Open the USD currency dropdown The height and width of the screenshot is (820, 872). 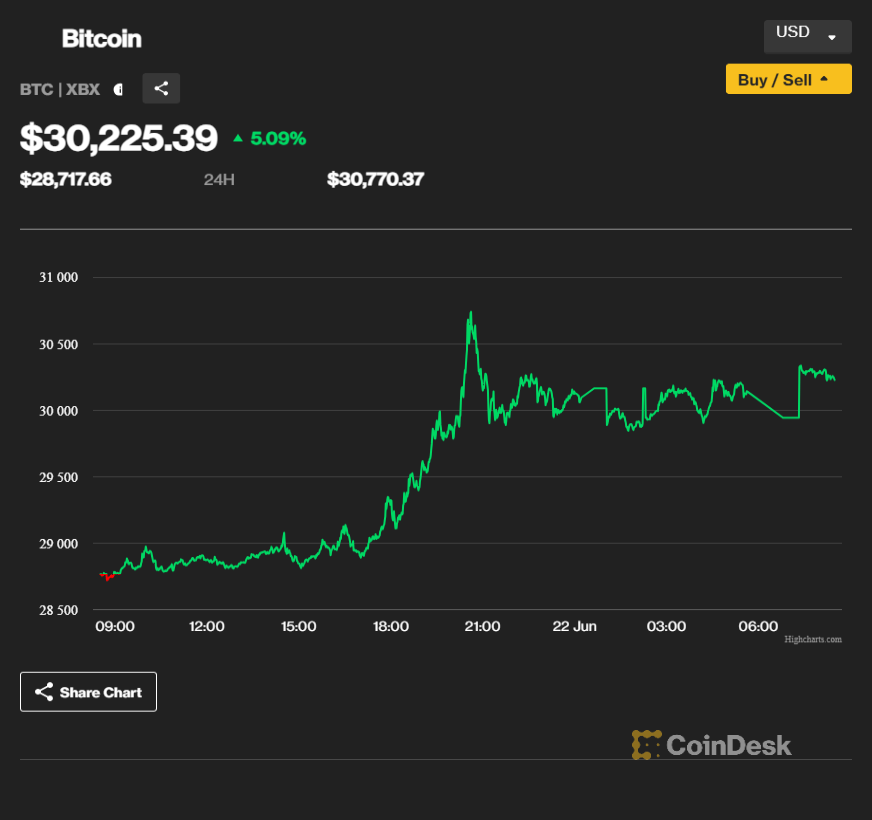point(807,35)
